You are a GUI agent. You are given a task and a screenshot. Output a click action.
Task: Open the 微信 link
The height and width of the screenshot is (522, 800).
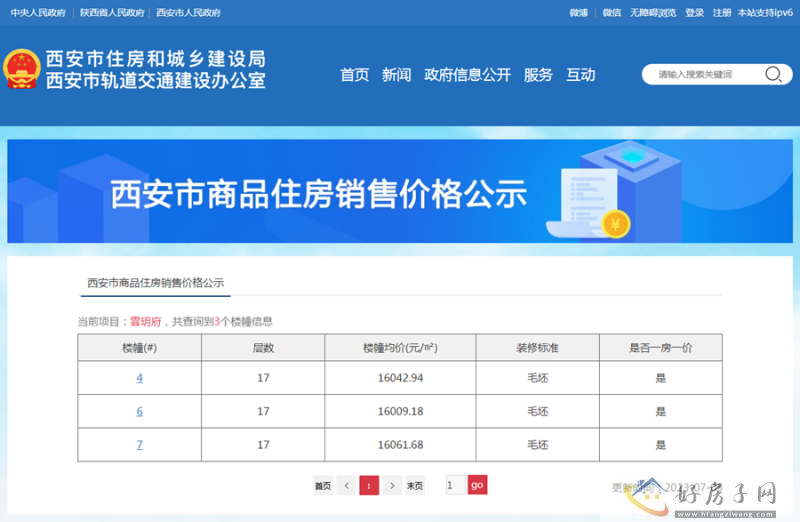(x=612, y=13)
